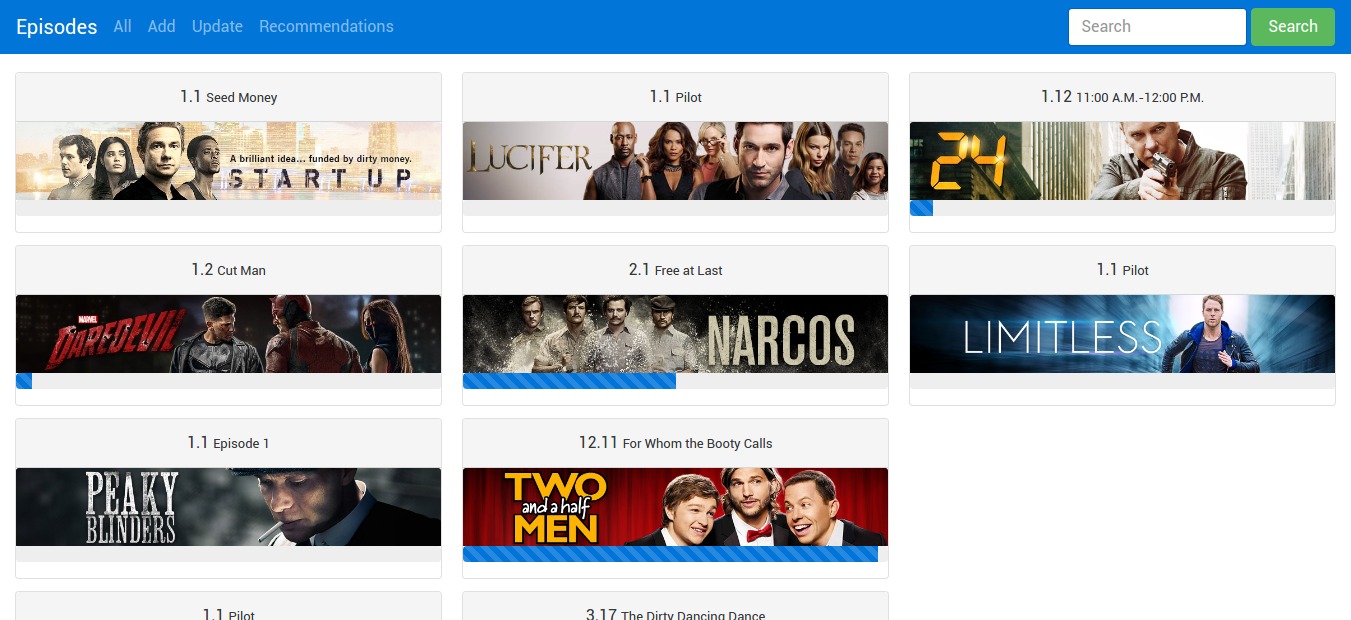Open the Recommendations nav item

coord(326,27)
